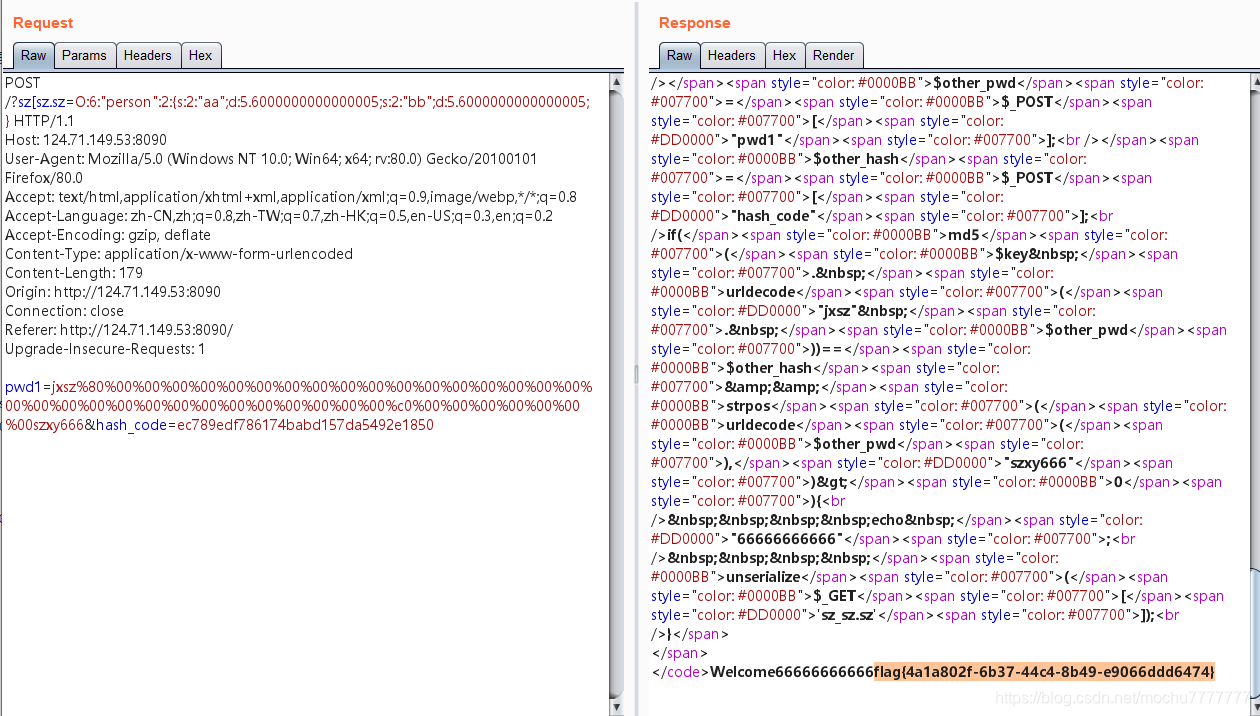Click the Origin header line
The image size is (1260, 716).
[x=113, y=292]
